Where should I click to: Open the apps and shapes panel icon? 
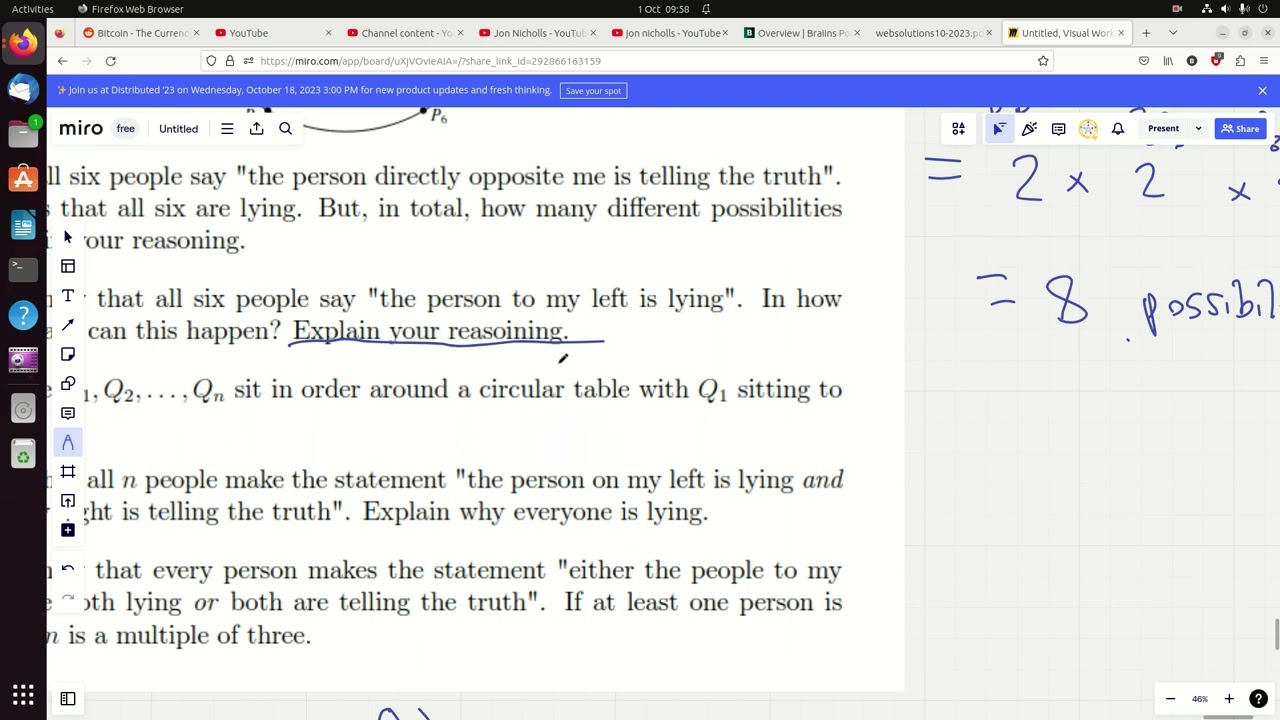pos(958,129)
